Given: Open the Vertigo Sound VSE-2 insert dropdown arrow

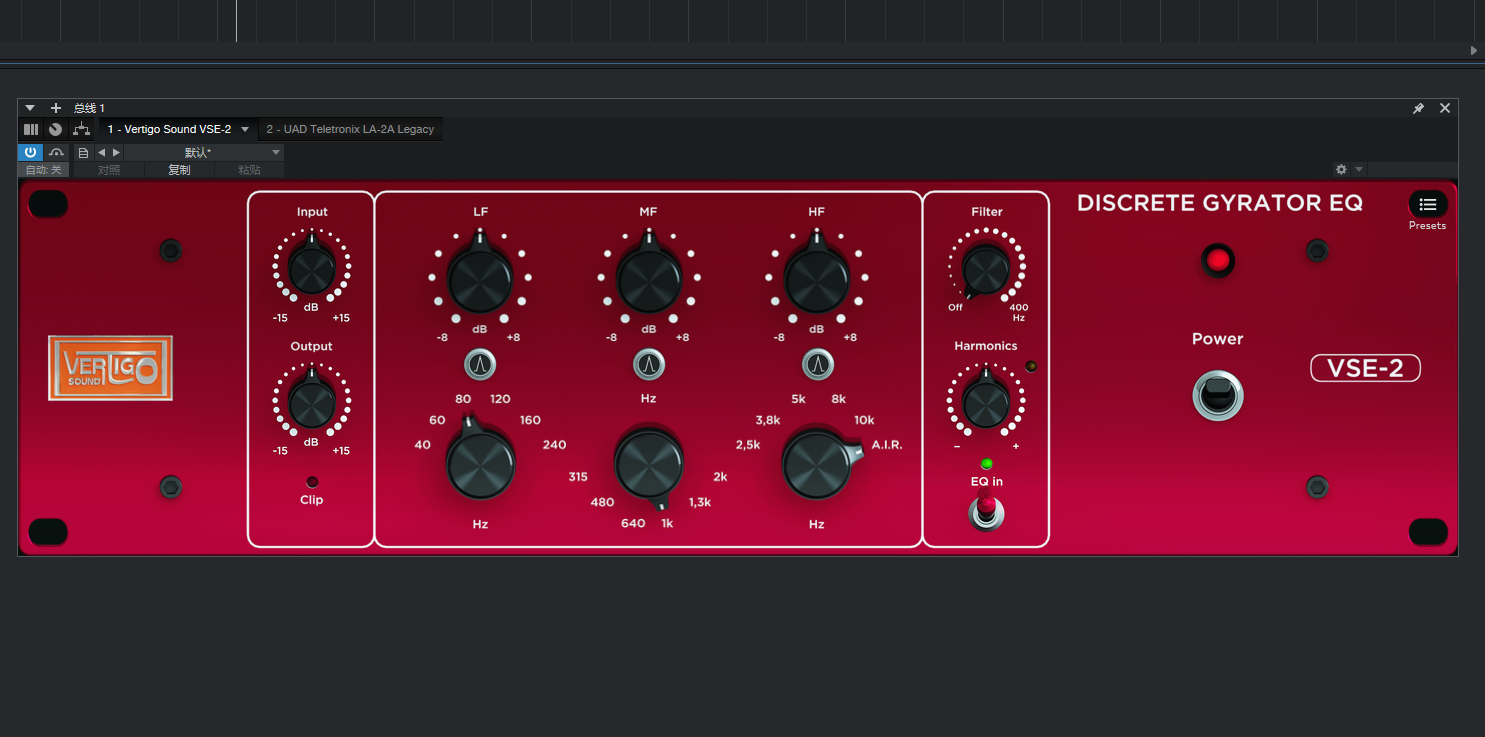Looking at the screenshot, I should (x=245, y=129).
